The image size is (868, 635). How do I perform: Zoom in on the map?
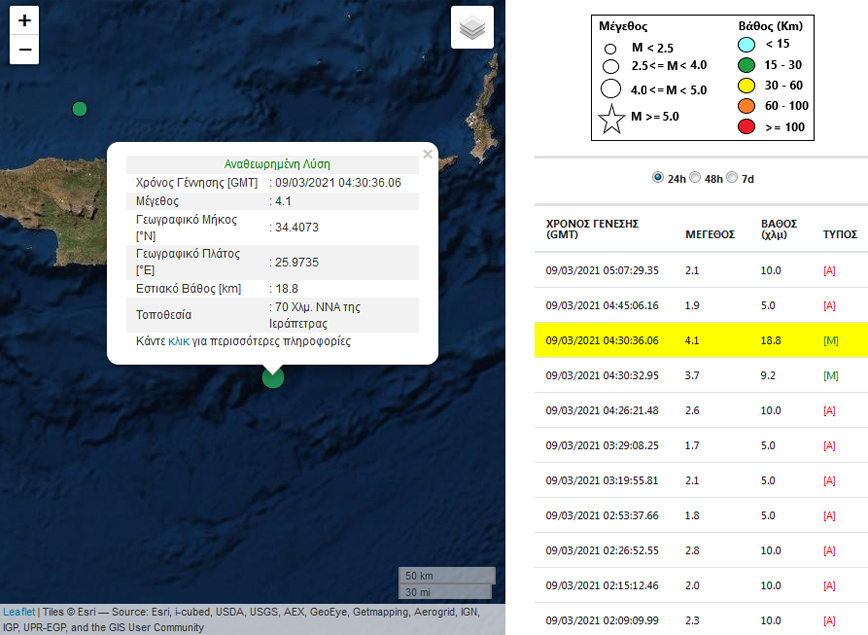pos(24,20)
